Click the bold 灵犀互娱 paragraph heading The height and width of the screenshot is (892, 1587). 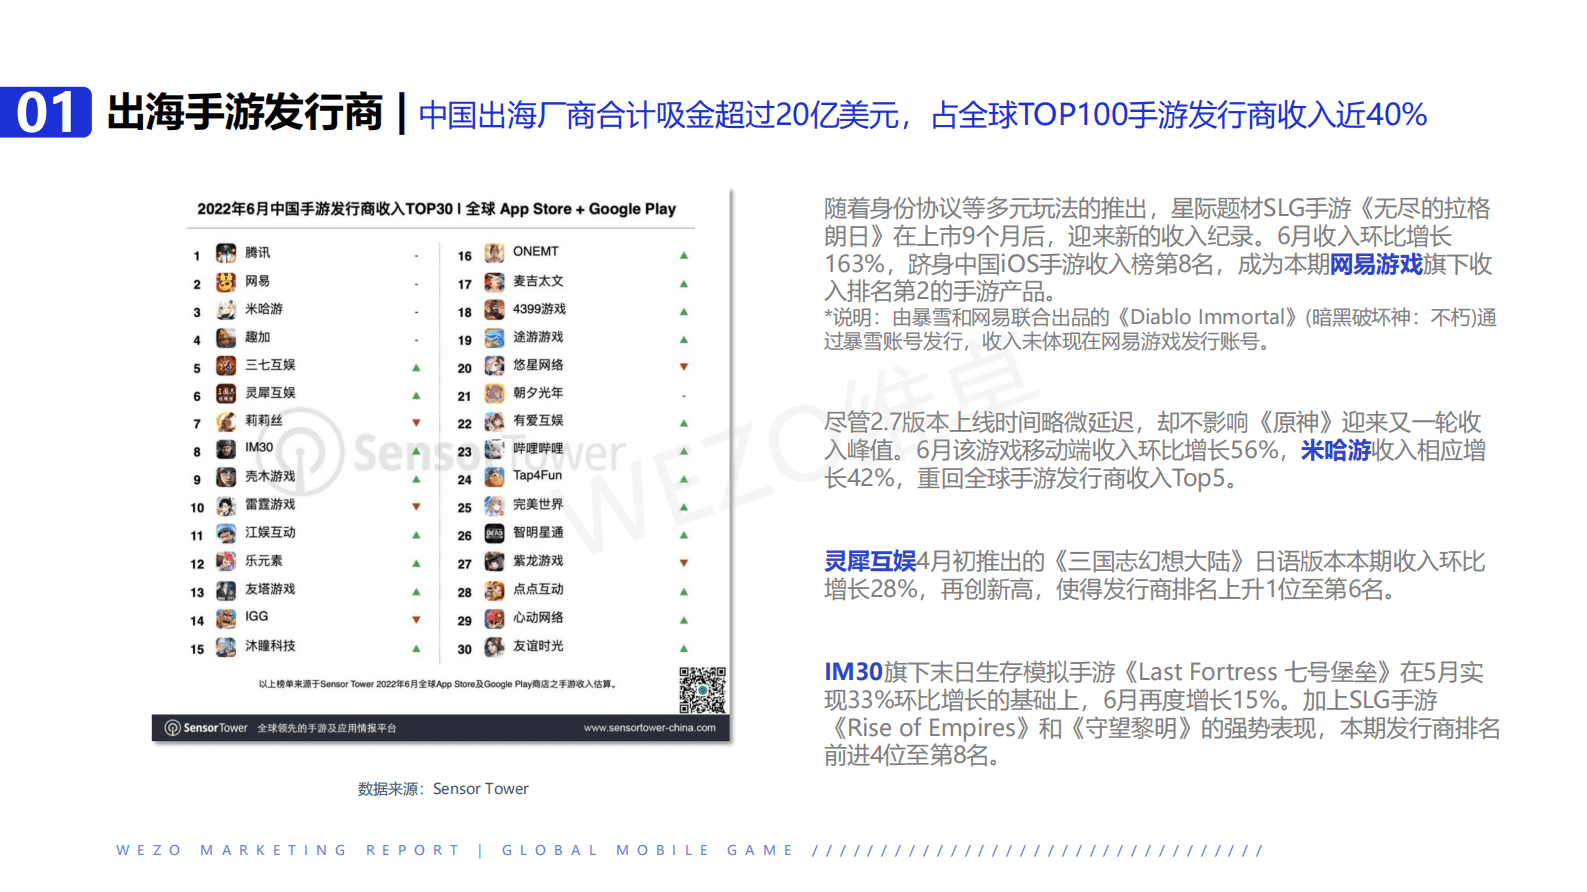pyautogui.click(x=870, y=561)
